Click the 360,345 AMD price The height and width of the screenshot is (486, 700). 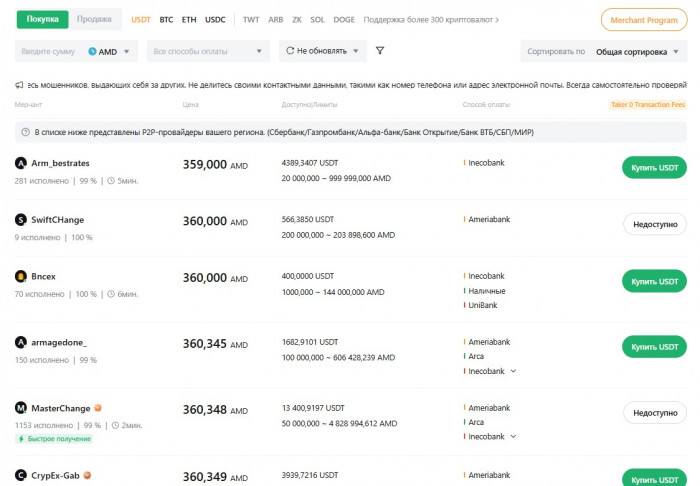215,344
